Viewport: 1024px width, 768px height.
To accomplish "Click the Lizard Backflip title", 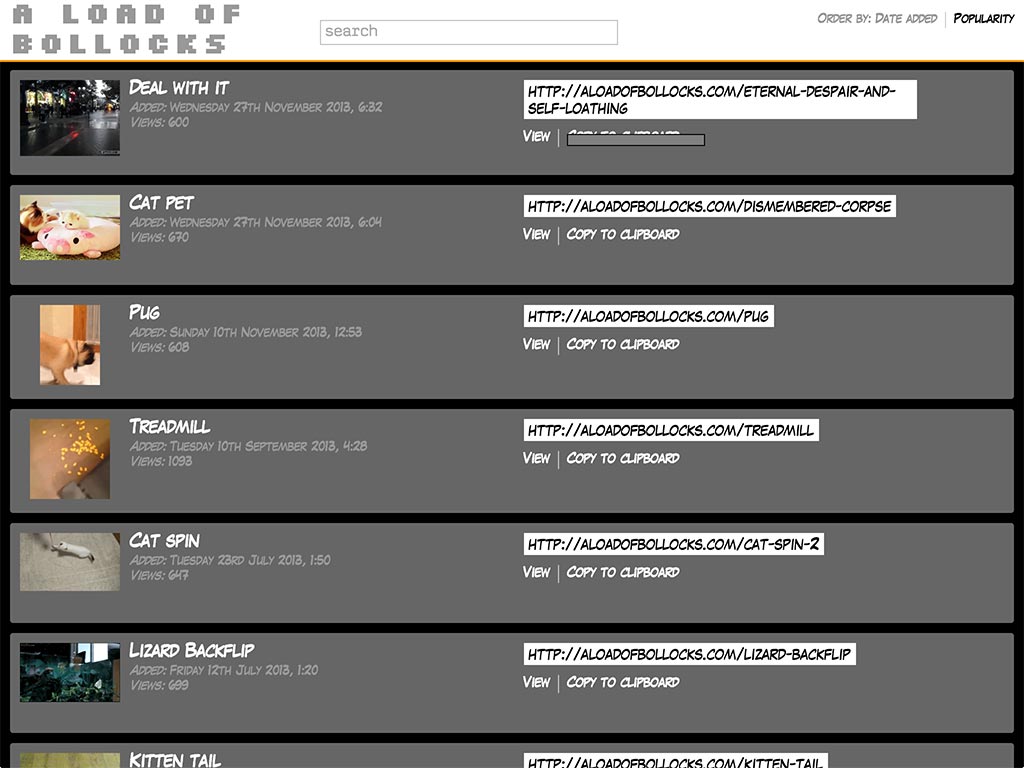I will tap(192, 651).
